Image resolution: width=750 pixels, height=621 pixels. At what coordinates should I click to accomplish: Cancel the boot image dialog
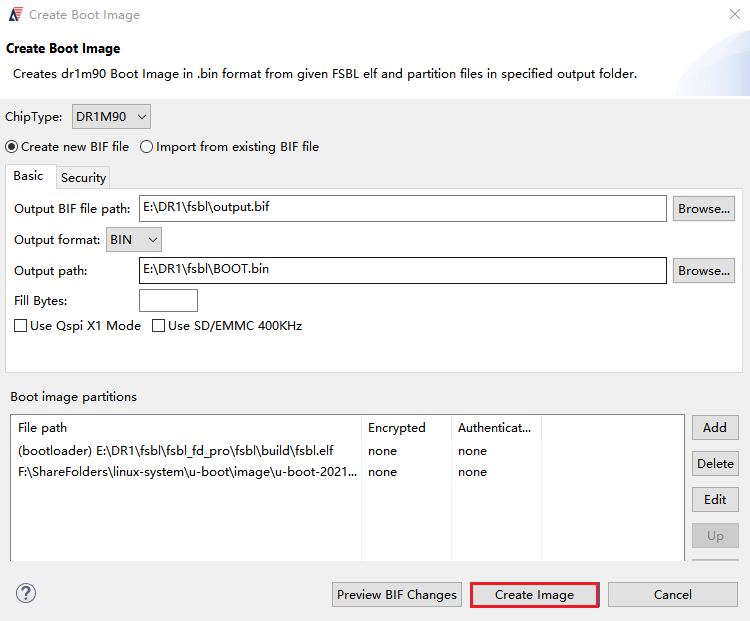(673, 595)
